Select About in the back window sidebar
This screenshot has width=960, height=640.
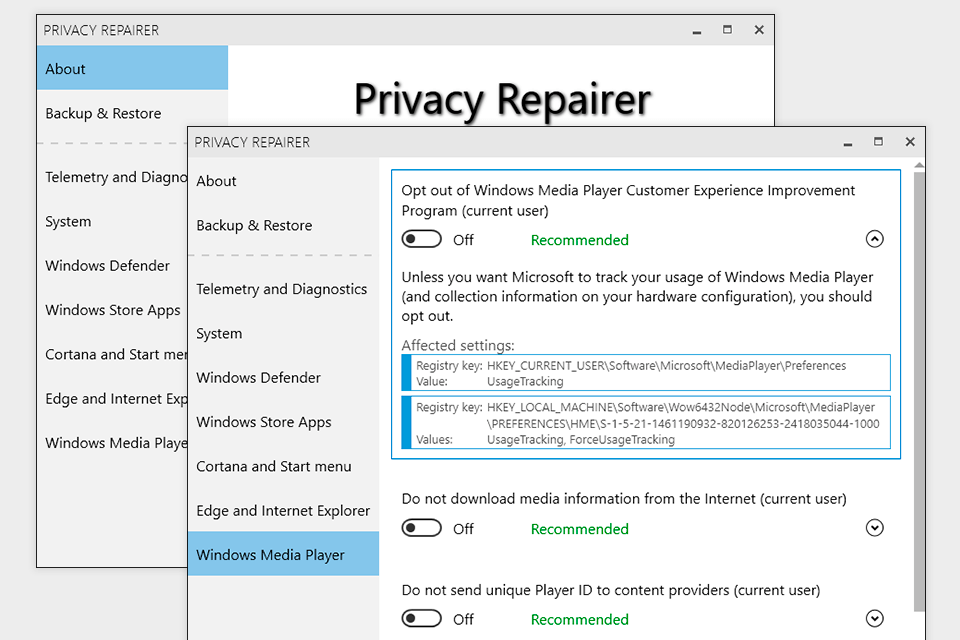click(132, 68)
